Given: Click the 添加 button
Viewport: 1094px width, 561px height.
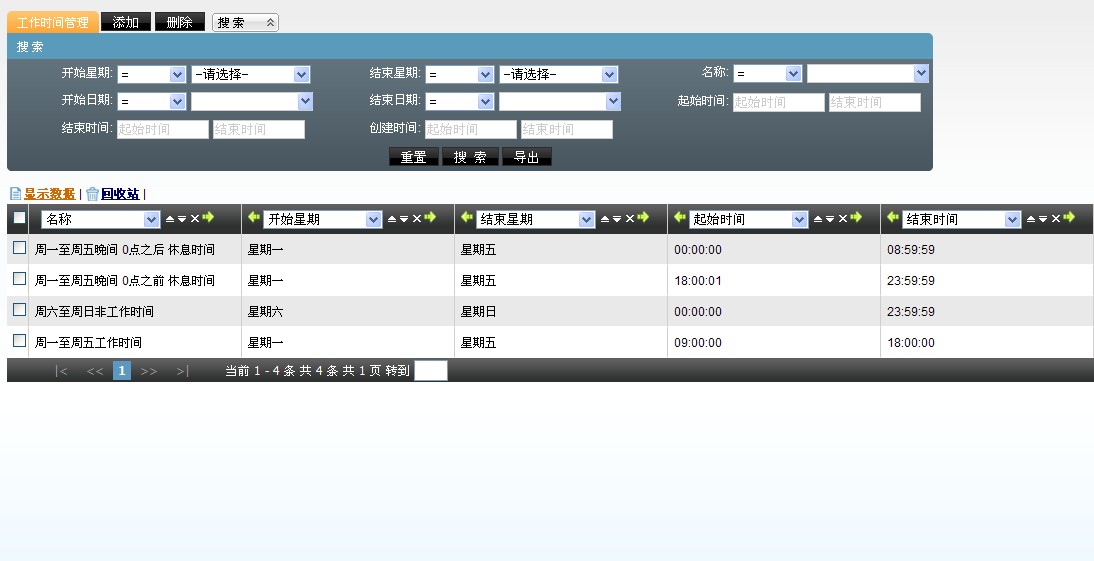Looking at the screenshot, I should [126, 22].
